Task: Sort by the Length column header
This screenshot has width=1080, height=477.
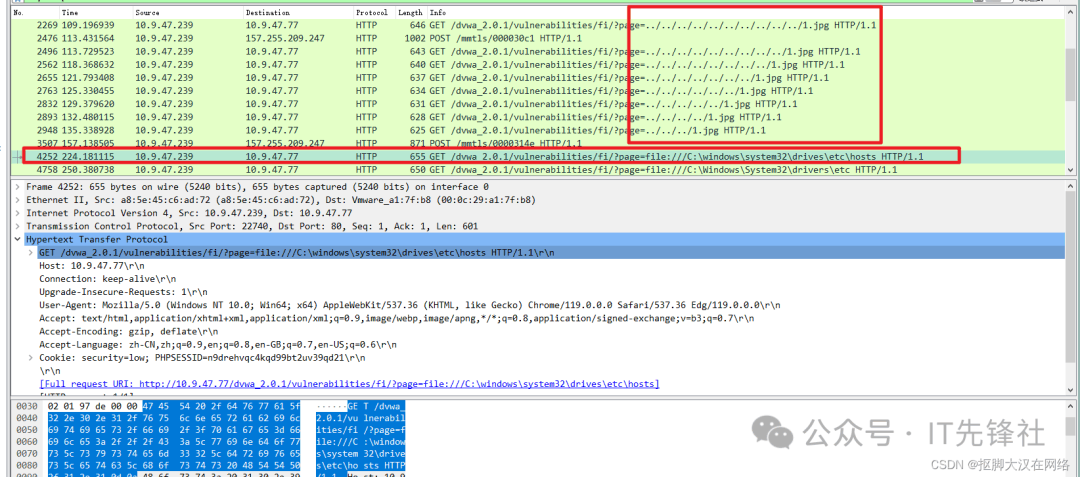Action: tap(410, 13)
